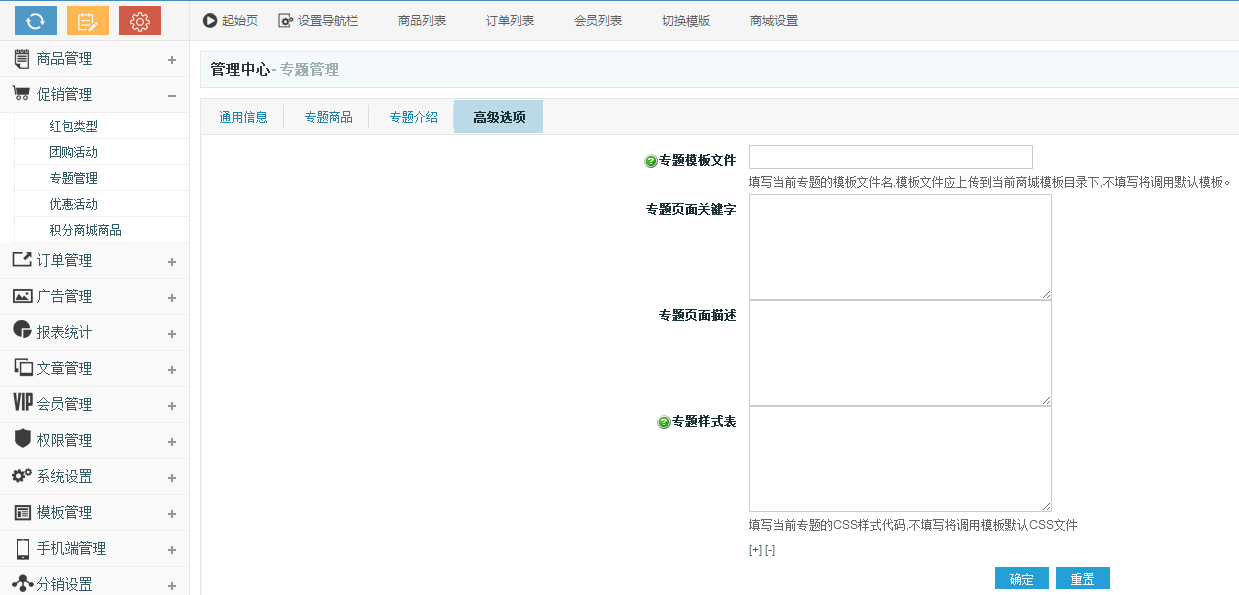Image resolution: width=1239 pixels, height=595 pixels.
Task: Focus the 专题模板文件 text field
Action: click(x=891, y=157)
